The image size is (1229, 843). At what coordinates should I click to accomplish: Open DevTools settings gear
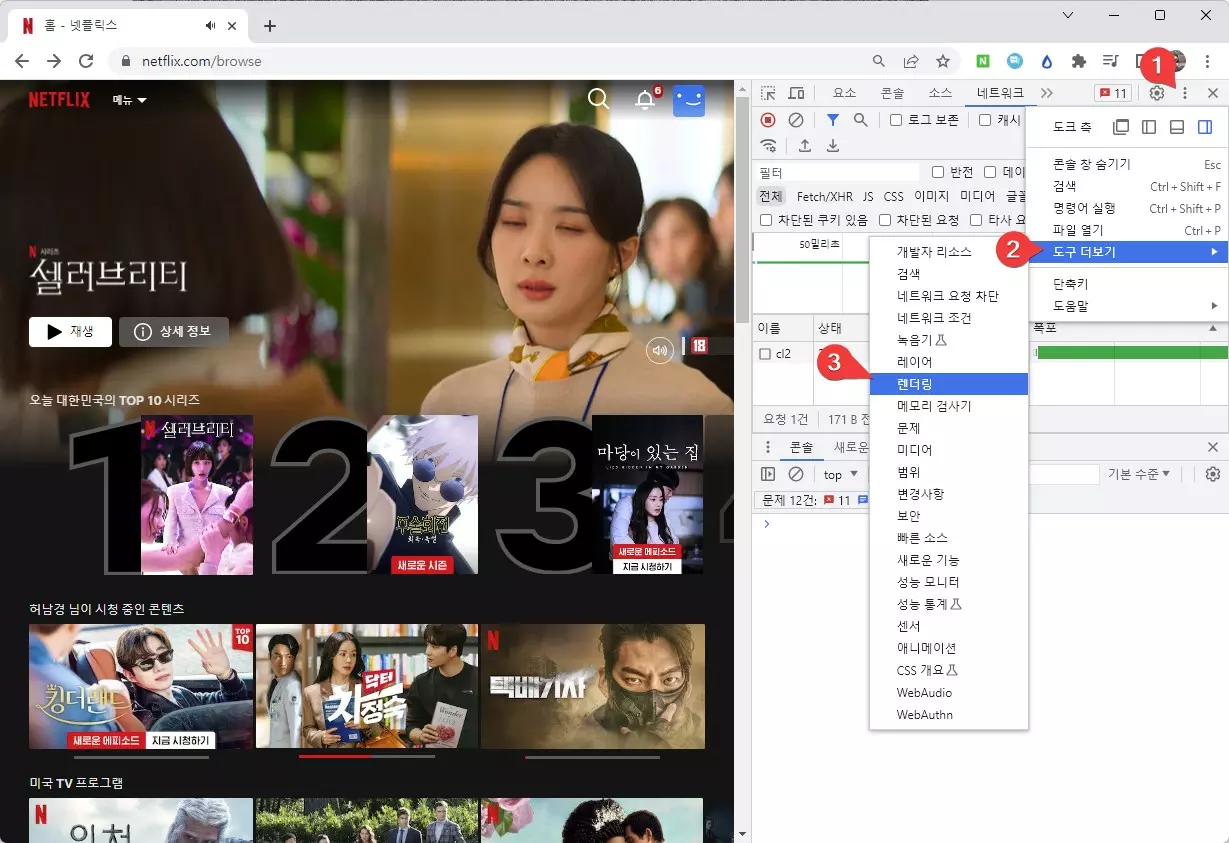[x=1157, y=93]
